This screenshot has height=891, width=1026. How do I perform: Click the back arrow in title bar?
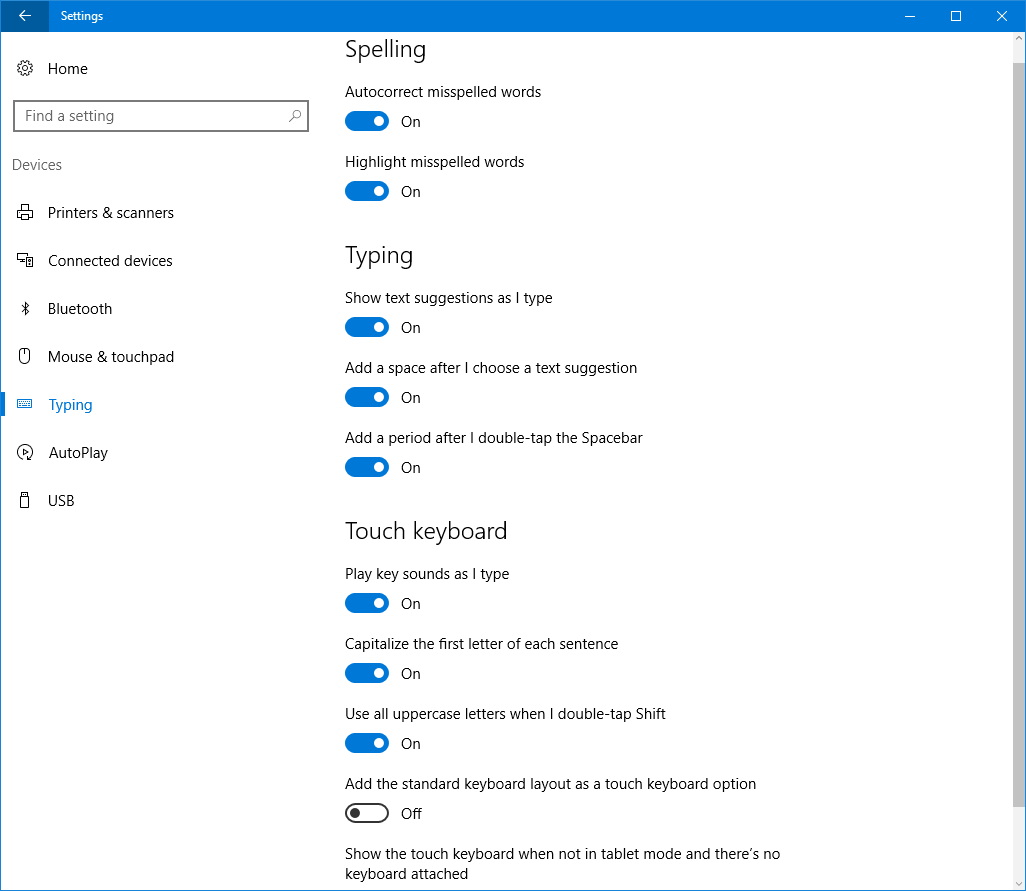[x=24, y=16]
